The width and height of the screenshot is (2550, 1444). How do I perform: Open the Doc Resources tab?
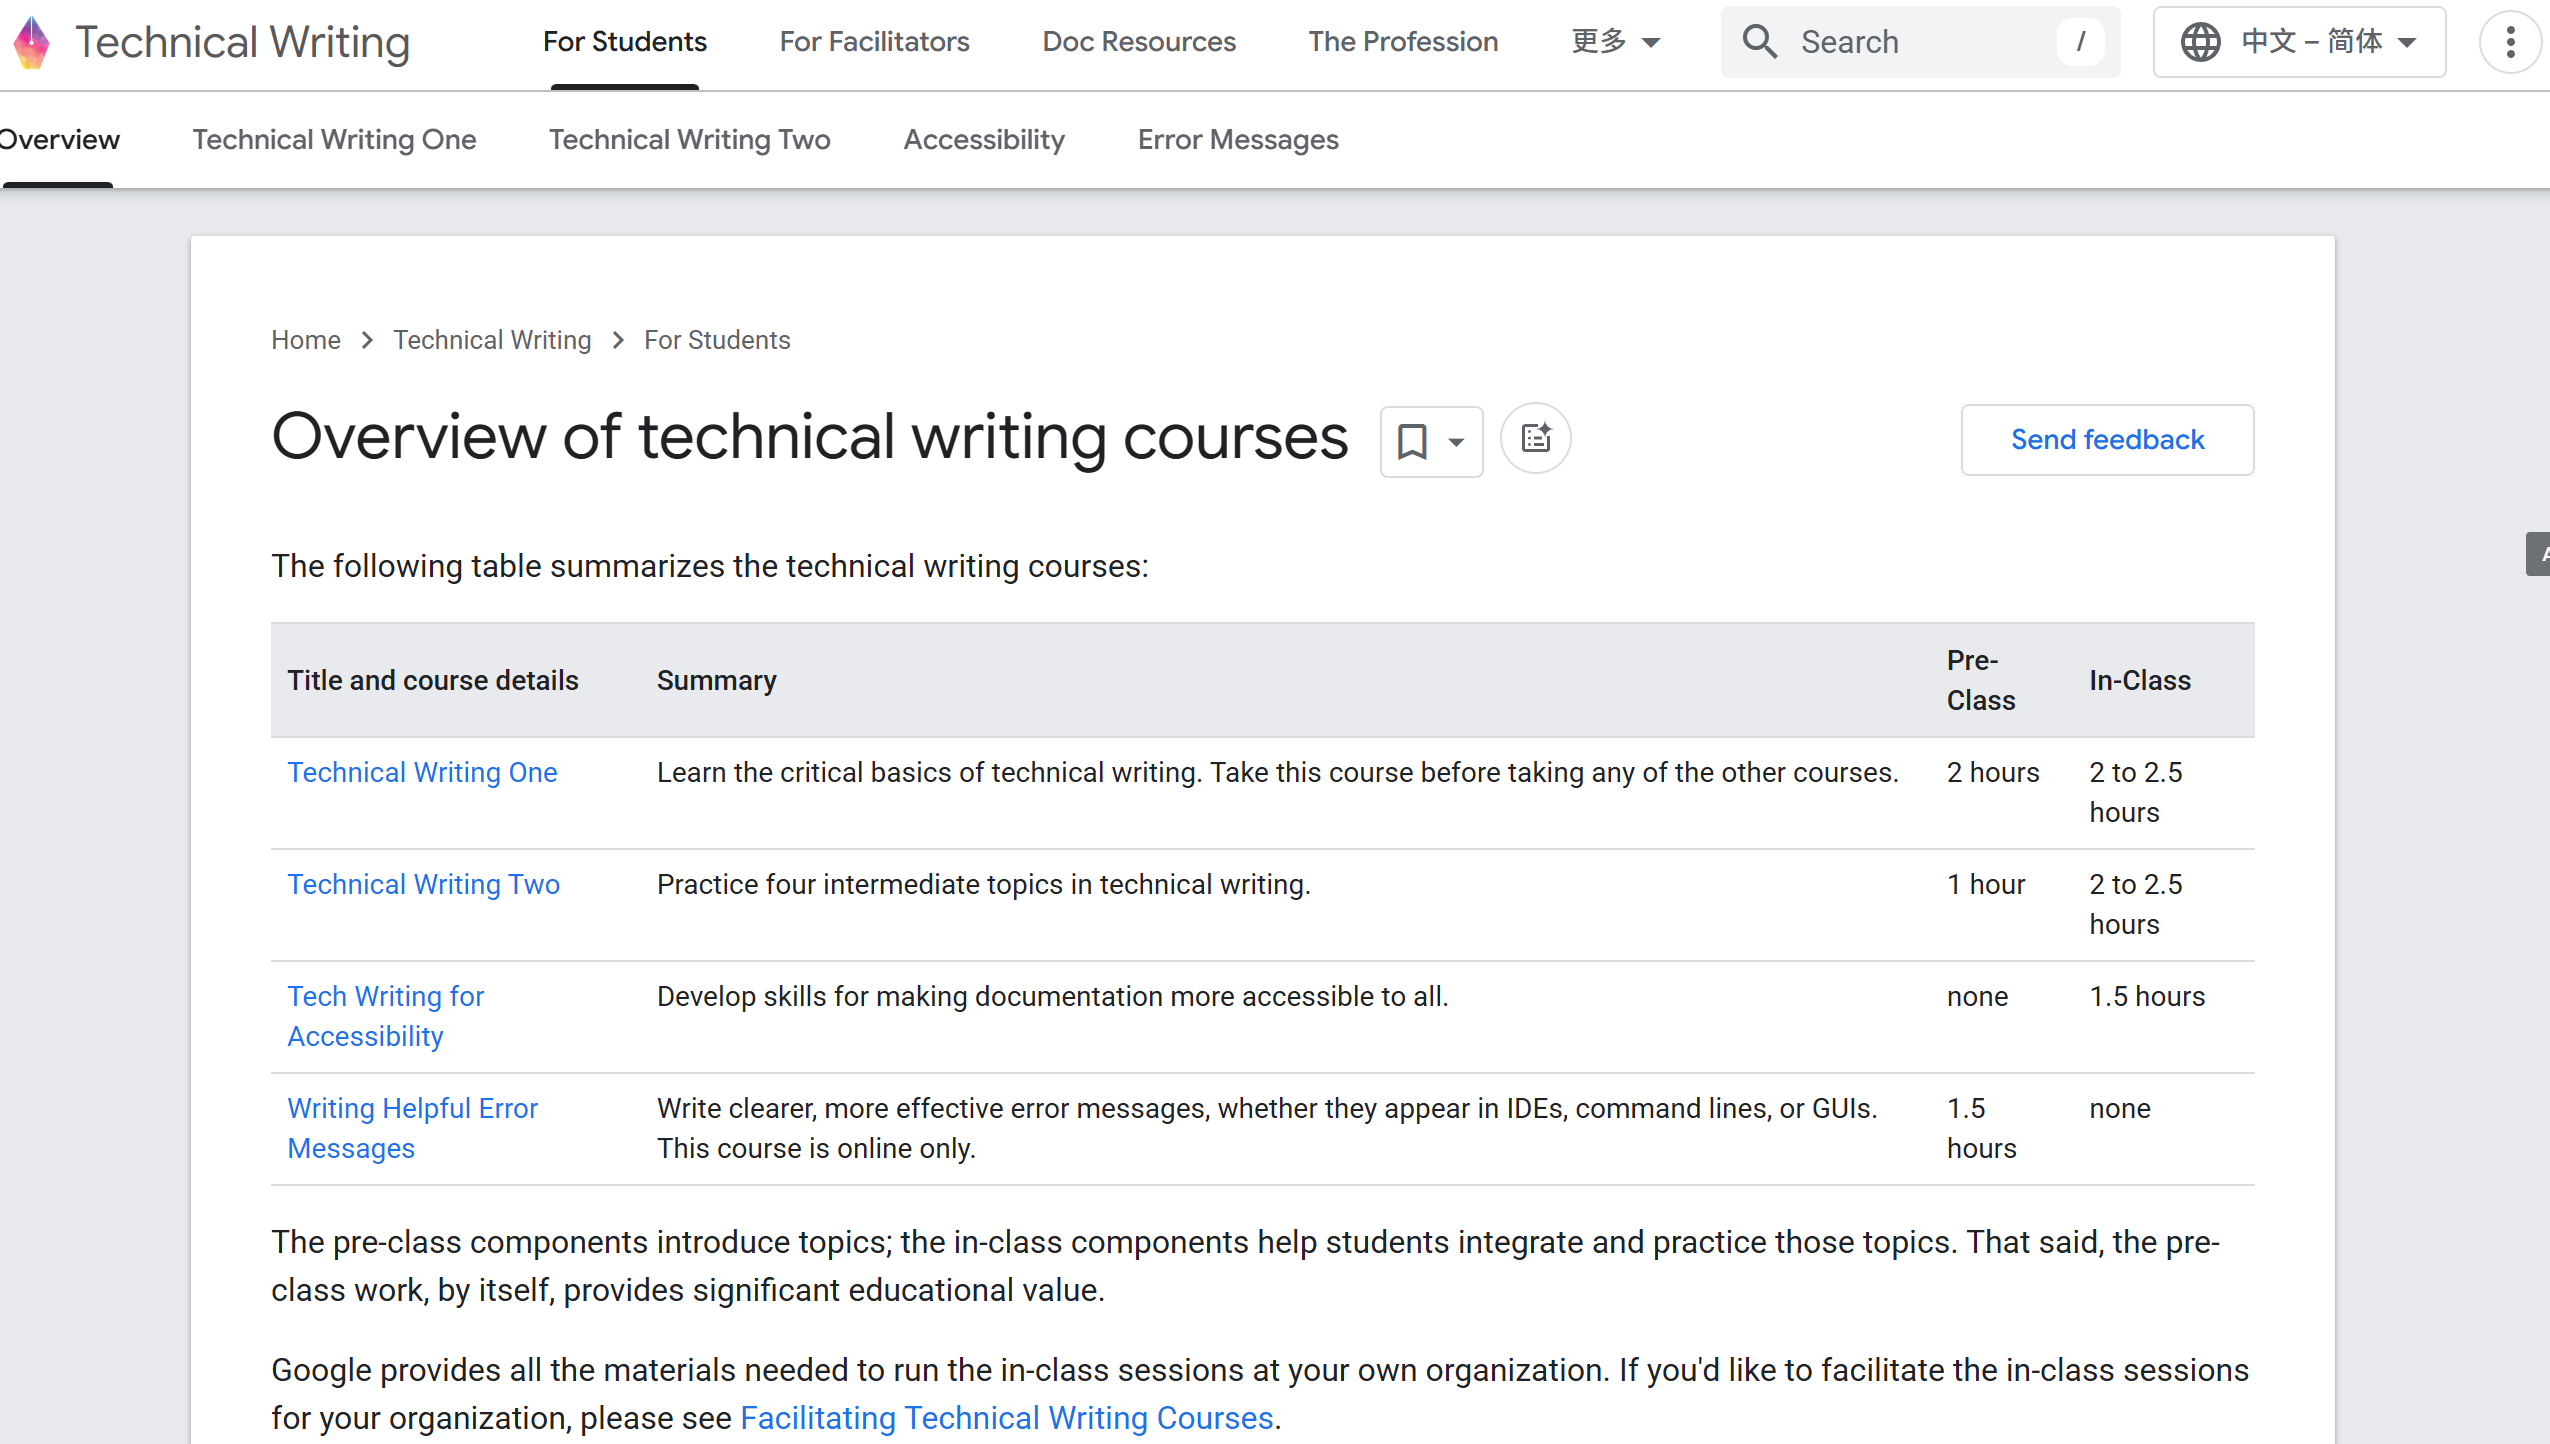(x=1139, y=42)
